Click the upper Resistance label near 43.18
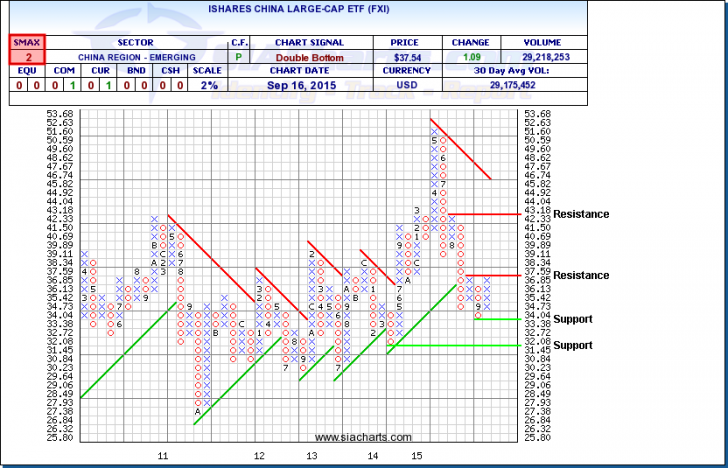Image resolution: width=728 pixels, height=468 pixels. [x=581, y=214]
